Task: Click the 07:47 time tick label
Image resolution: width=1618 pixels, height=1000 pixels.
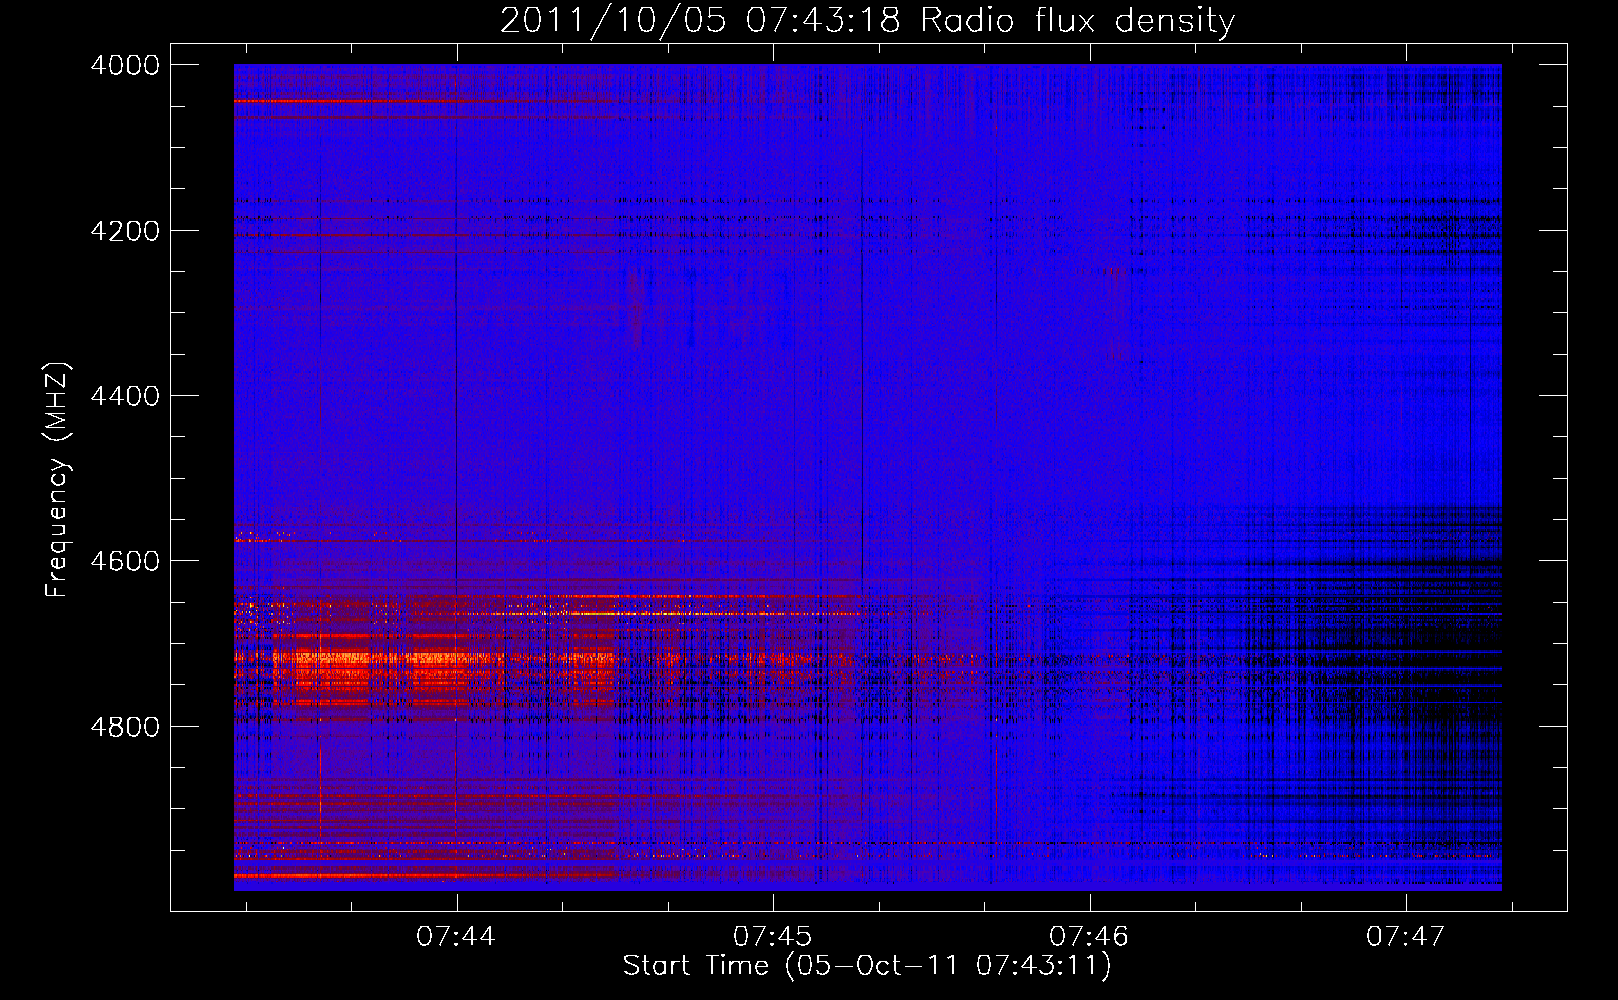Action: click(x=1406, y=937)
